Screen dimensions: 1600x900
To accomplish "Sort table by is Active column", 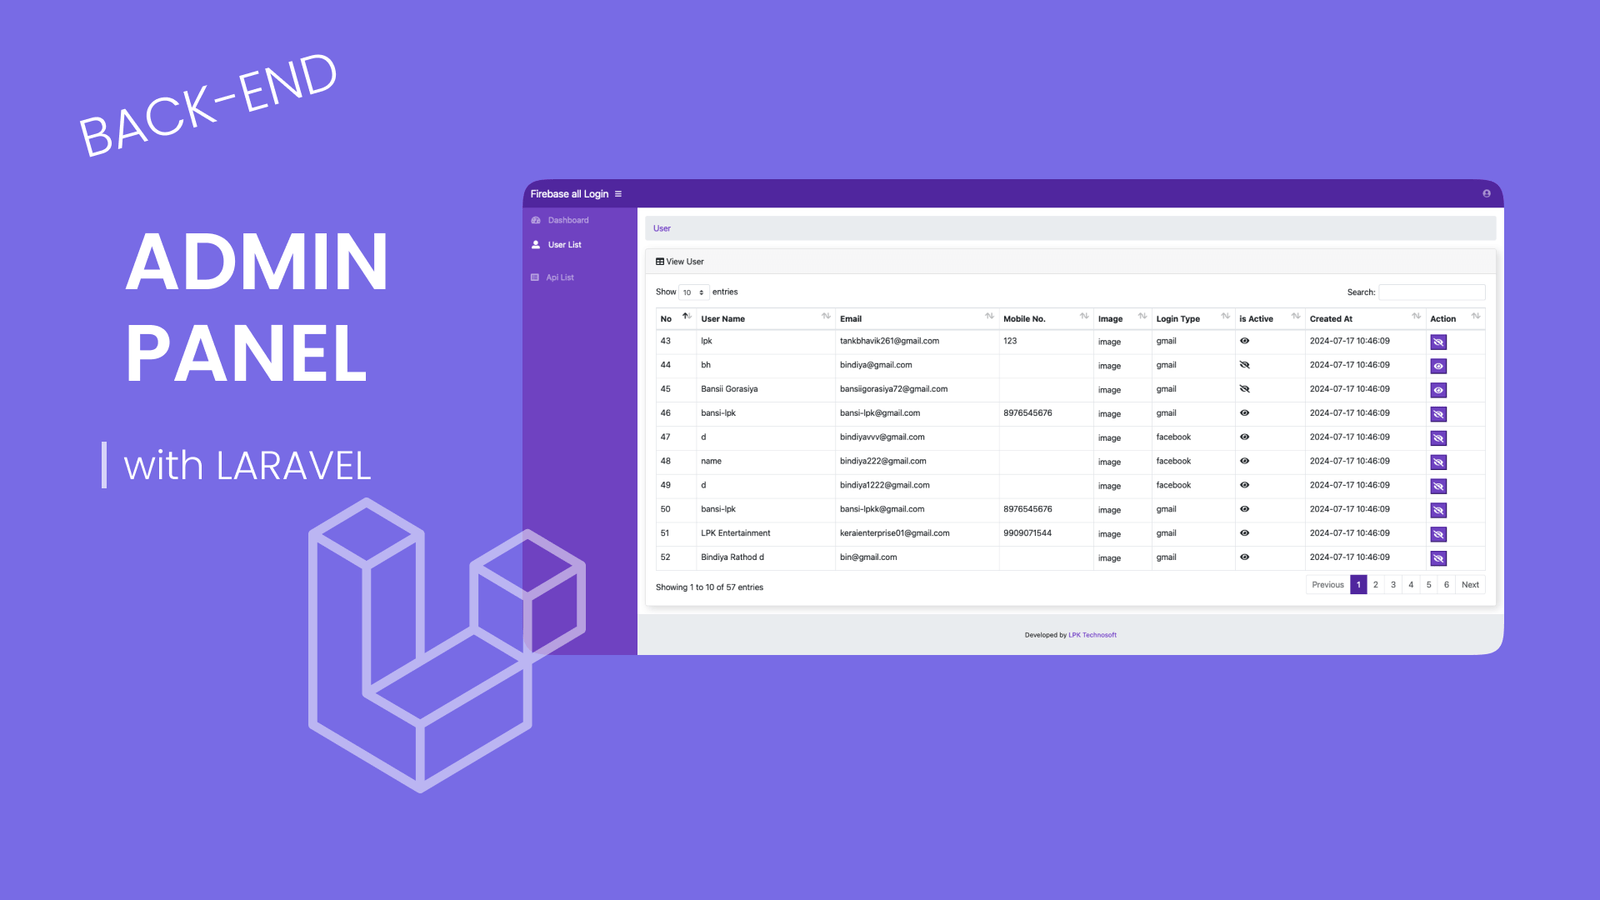I will point(1270,319).
